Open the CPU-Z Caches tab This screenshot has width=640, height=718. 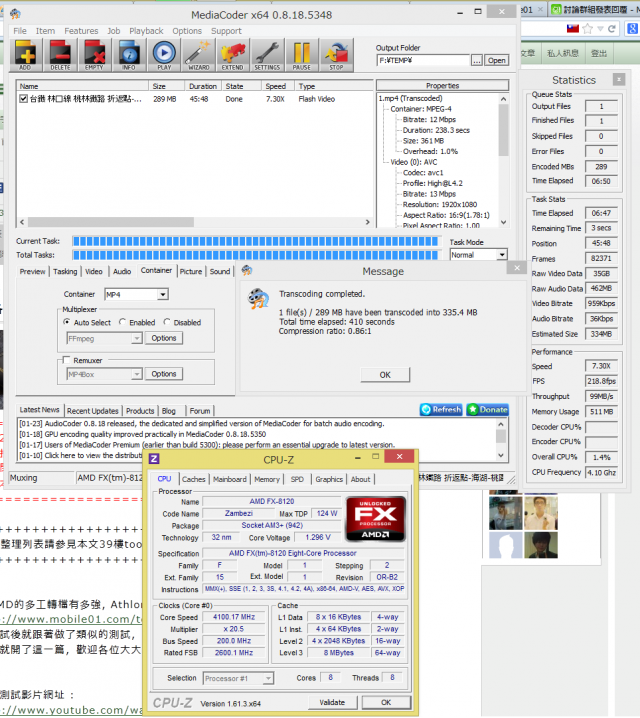[x=194, y=479]
